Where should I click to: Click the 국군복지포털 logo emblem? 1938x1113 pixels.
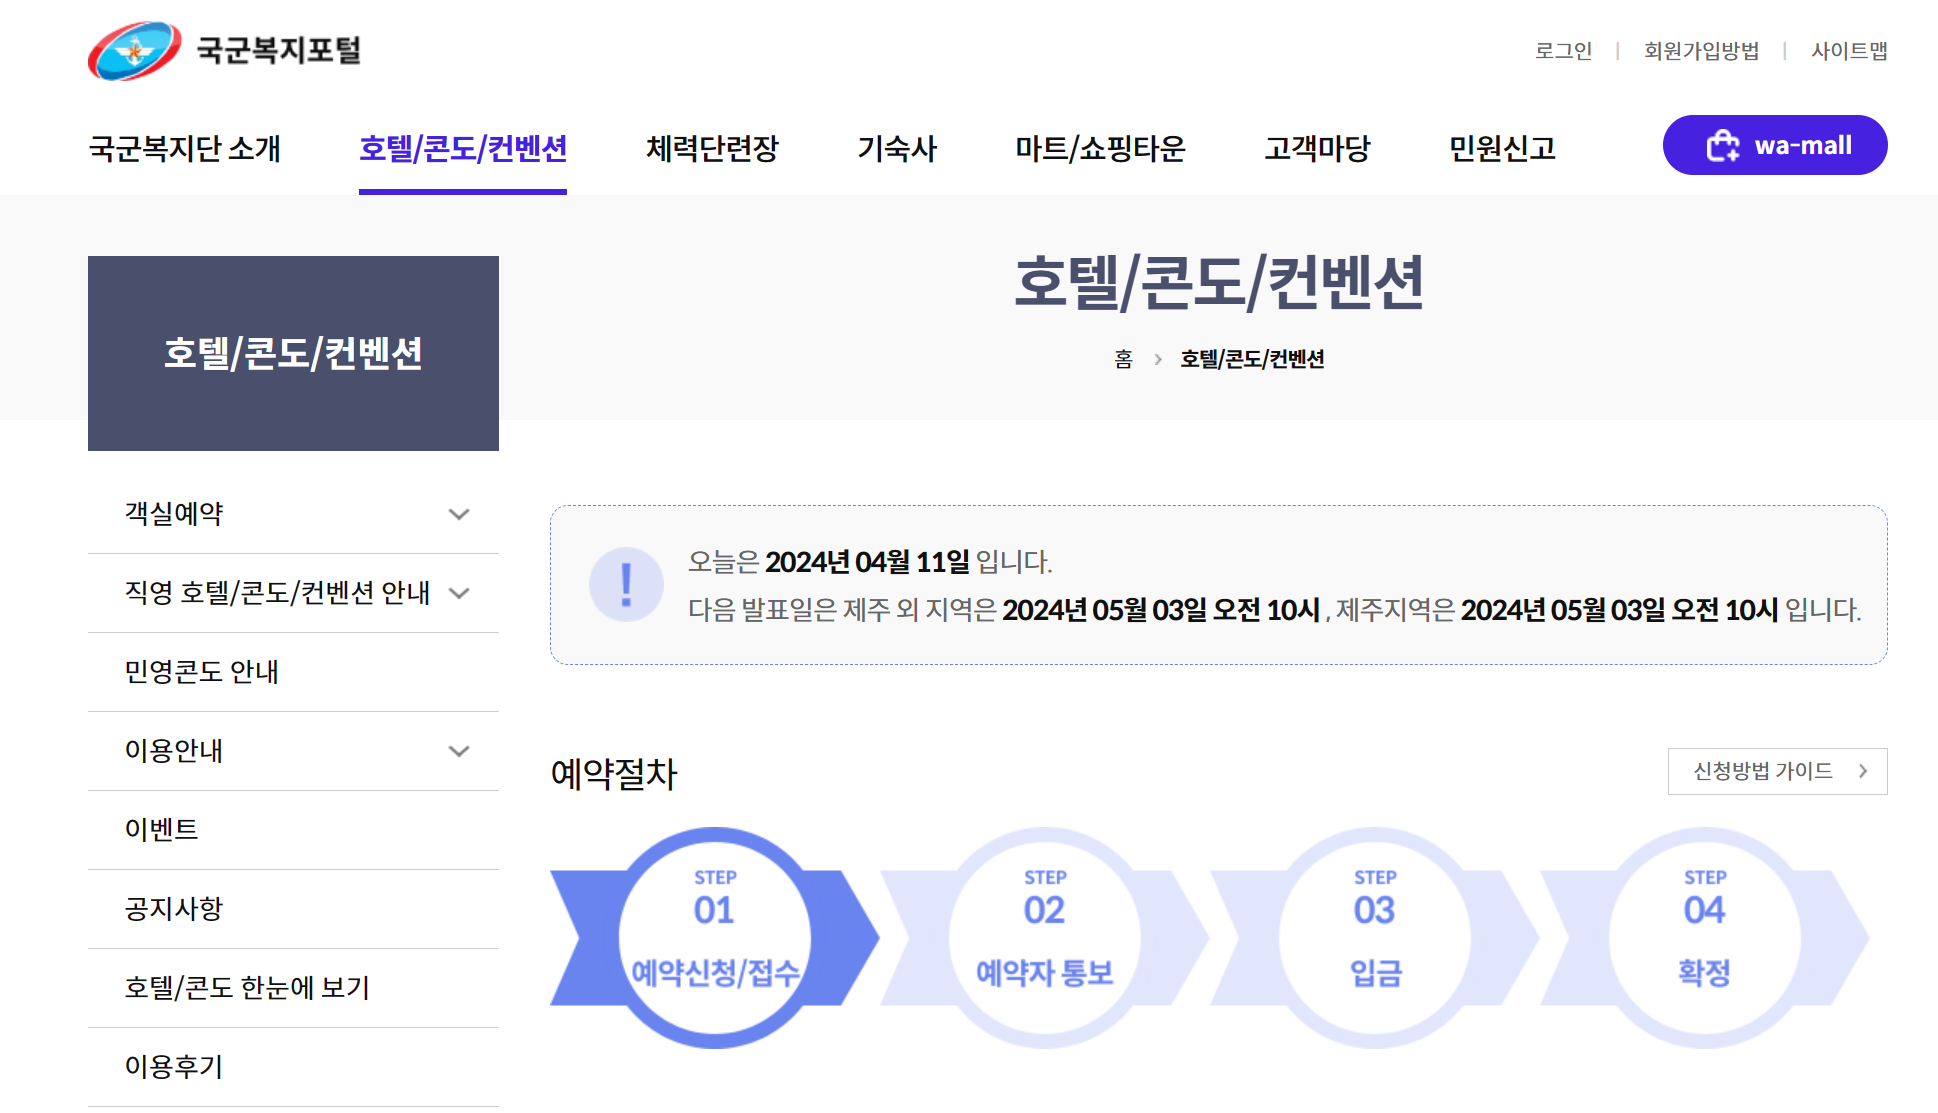pos(135,51)
